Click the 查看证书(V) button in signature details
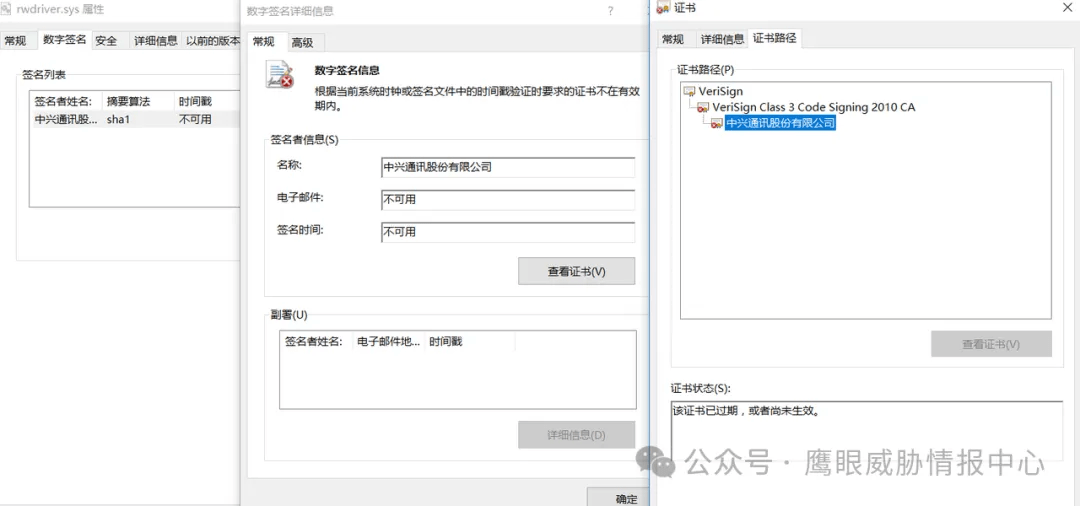This screenshot has height=506, width=1080. tap(577, 271)
